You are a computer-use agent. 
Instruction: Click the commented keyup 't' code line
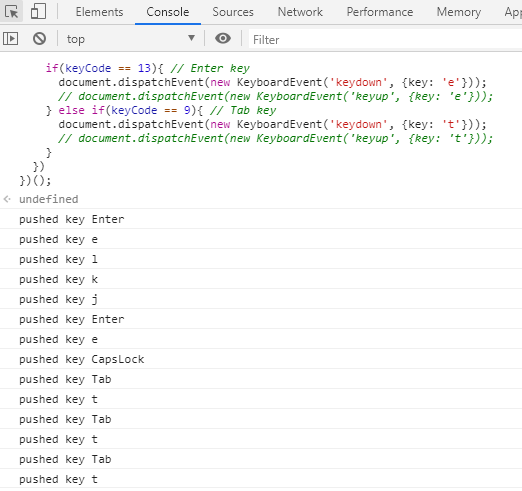point(276,138)
